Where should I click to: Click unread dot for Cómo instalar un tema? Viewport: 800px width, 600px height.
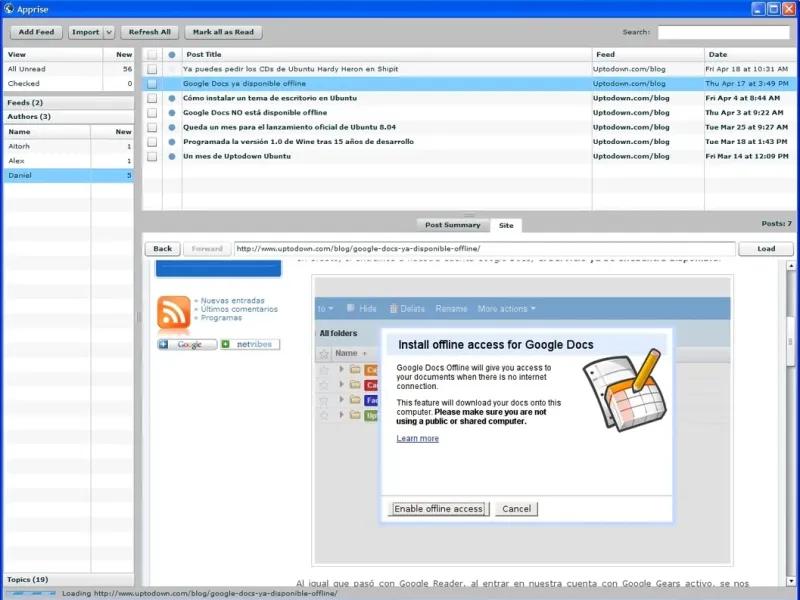point(172,98)
